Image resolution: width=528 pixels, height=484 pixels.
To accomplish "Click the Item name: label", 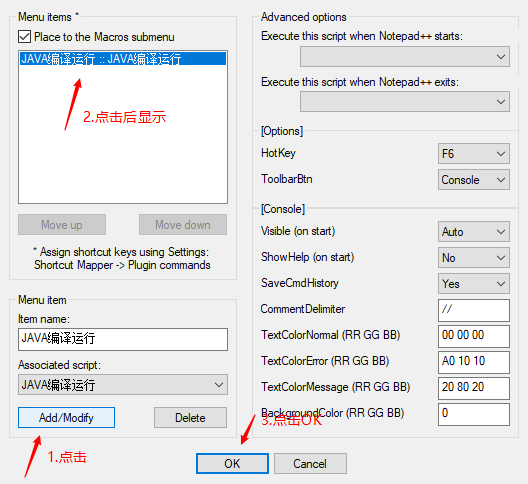I will tap(44, 319).
